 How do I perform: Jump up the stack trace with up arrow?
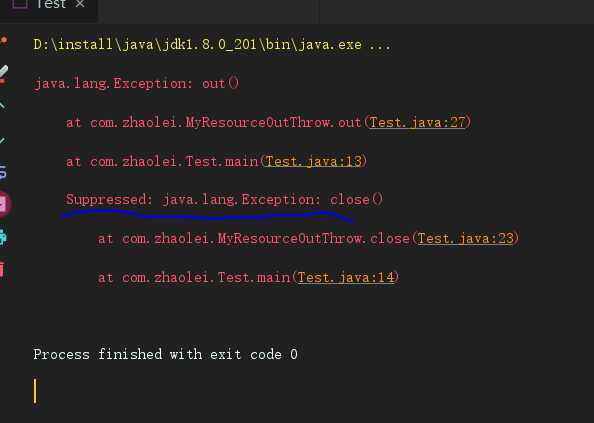[2, 106]
